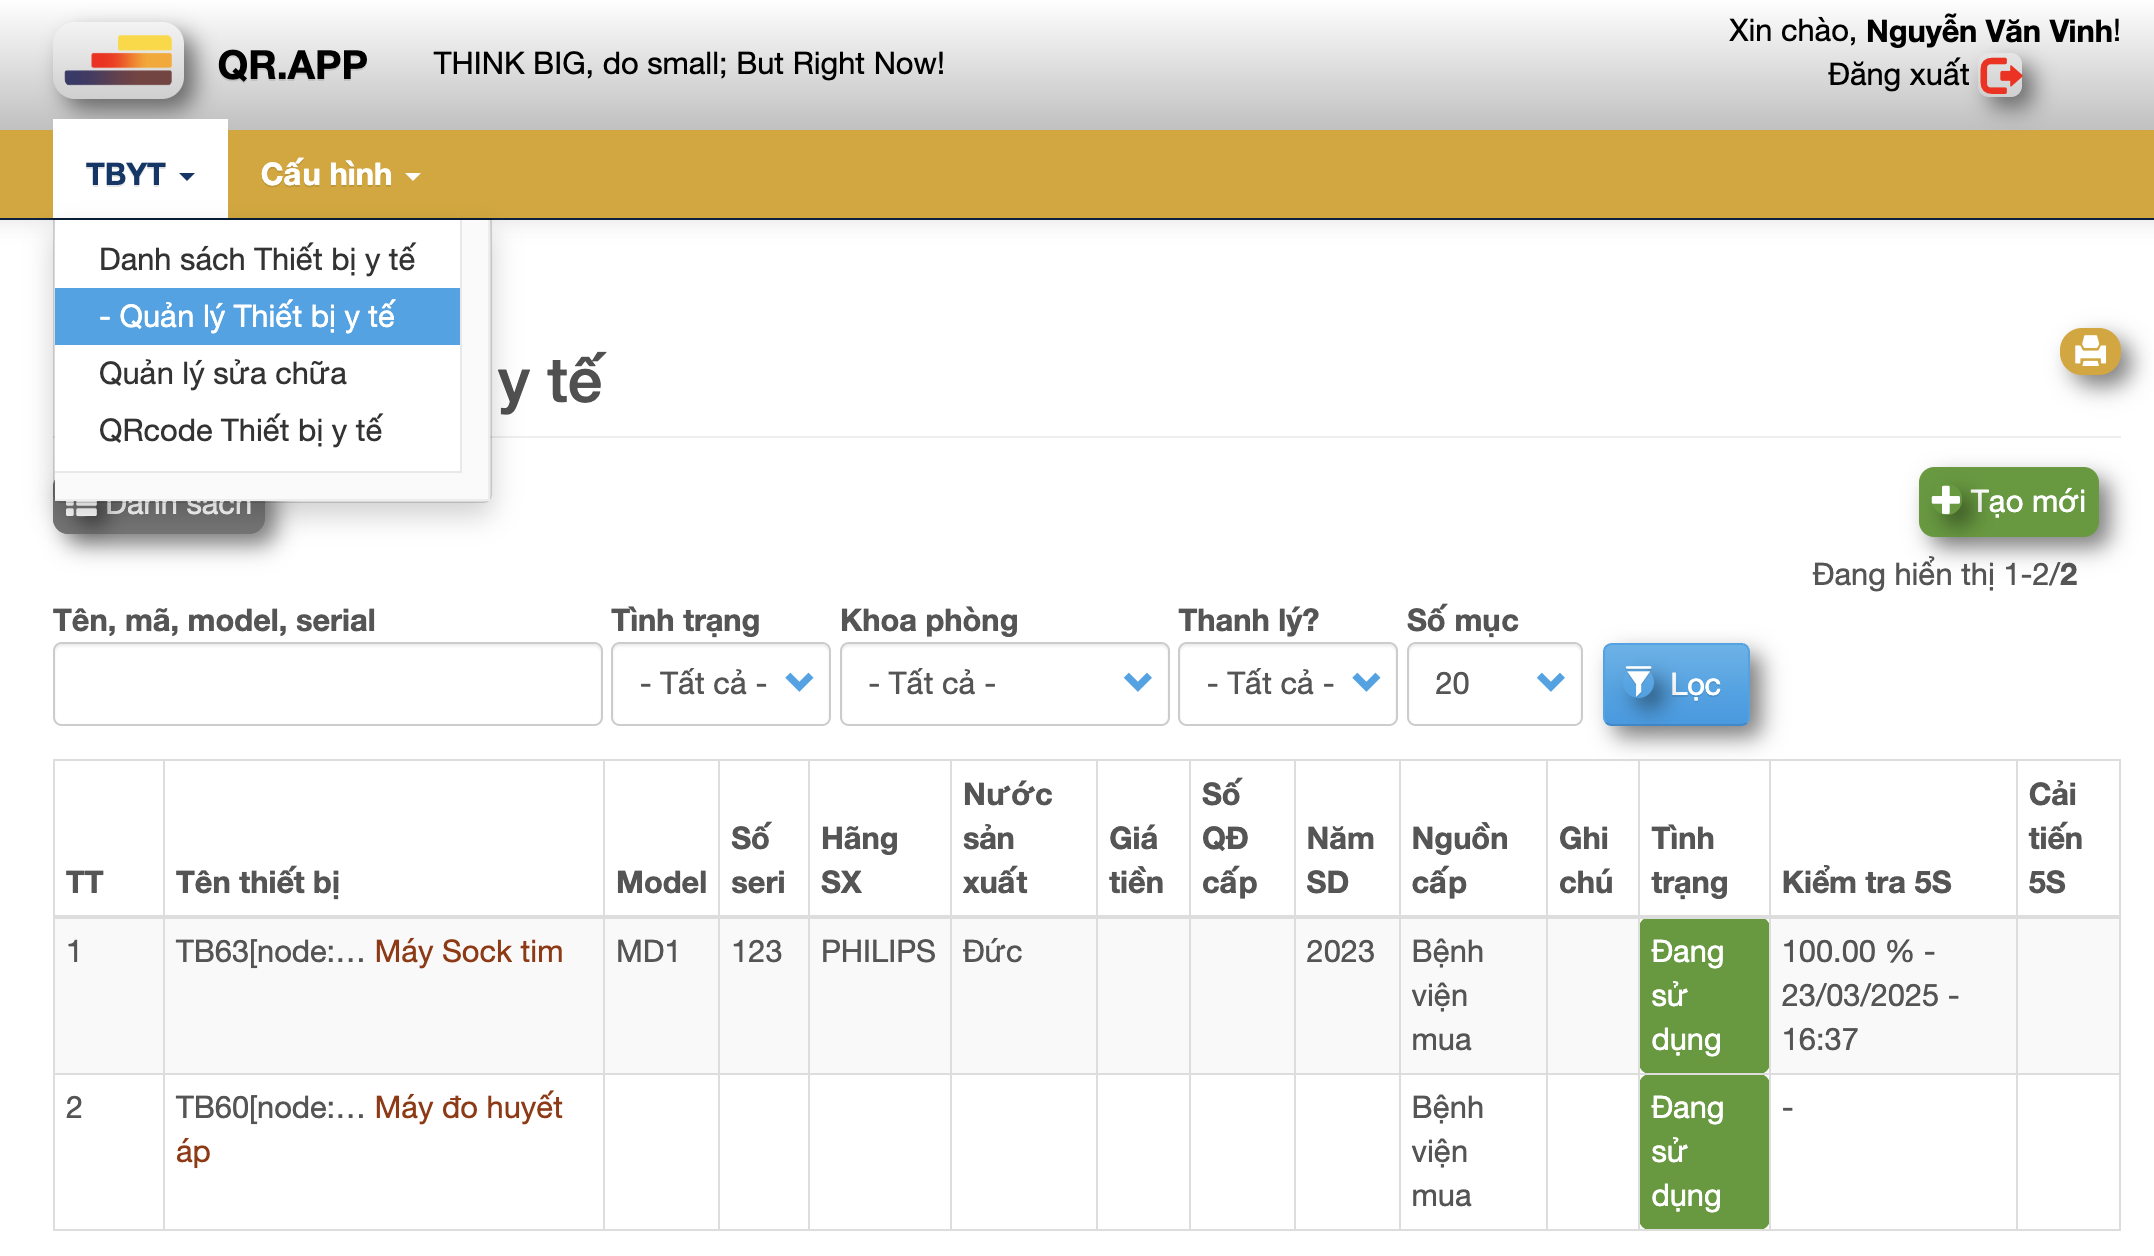
Task: Click the plus icon on Tạo mới
Action: 1945,500
